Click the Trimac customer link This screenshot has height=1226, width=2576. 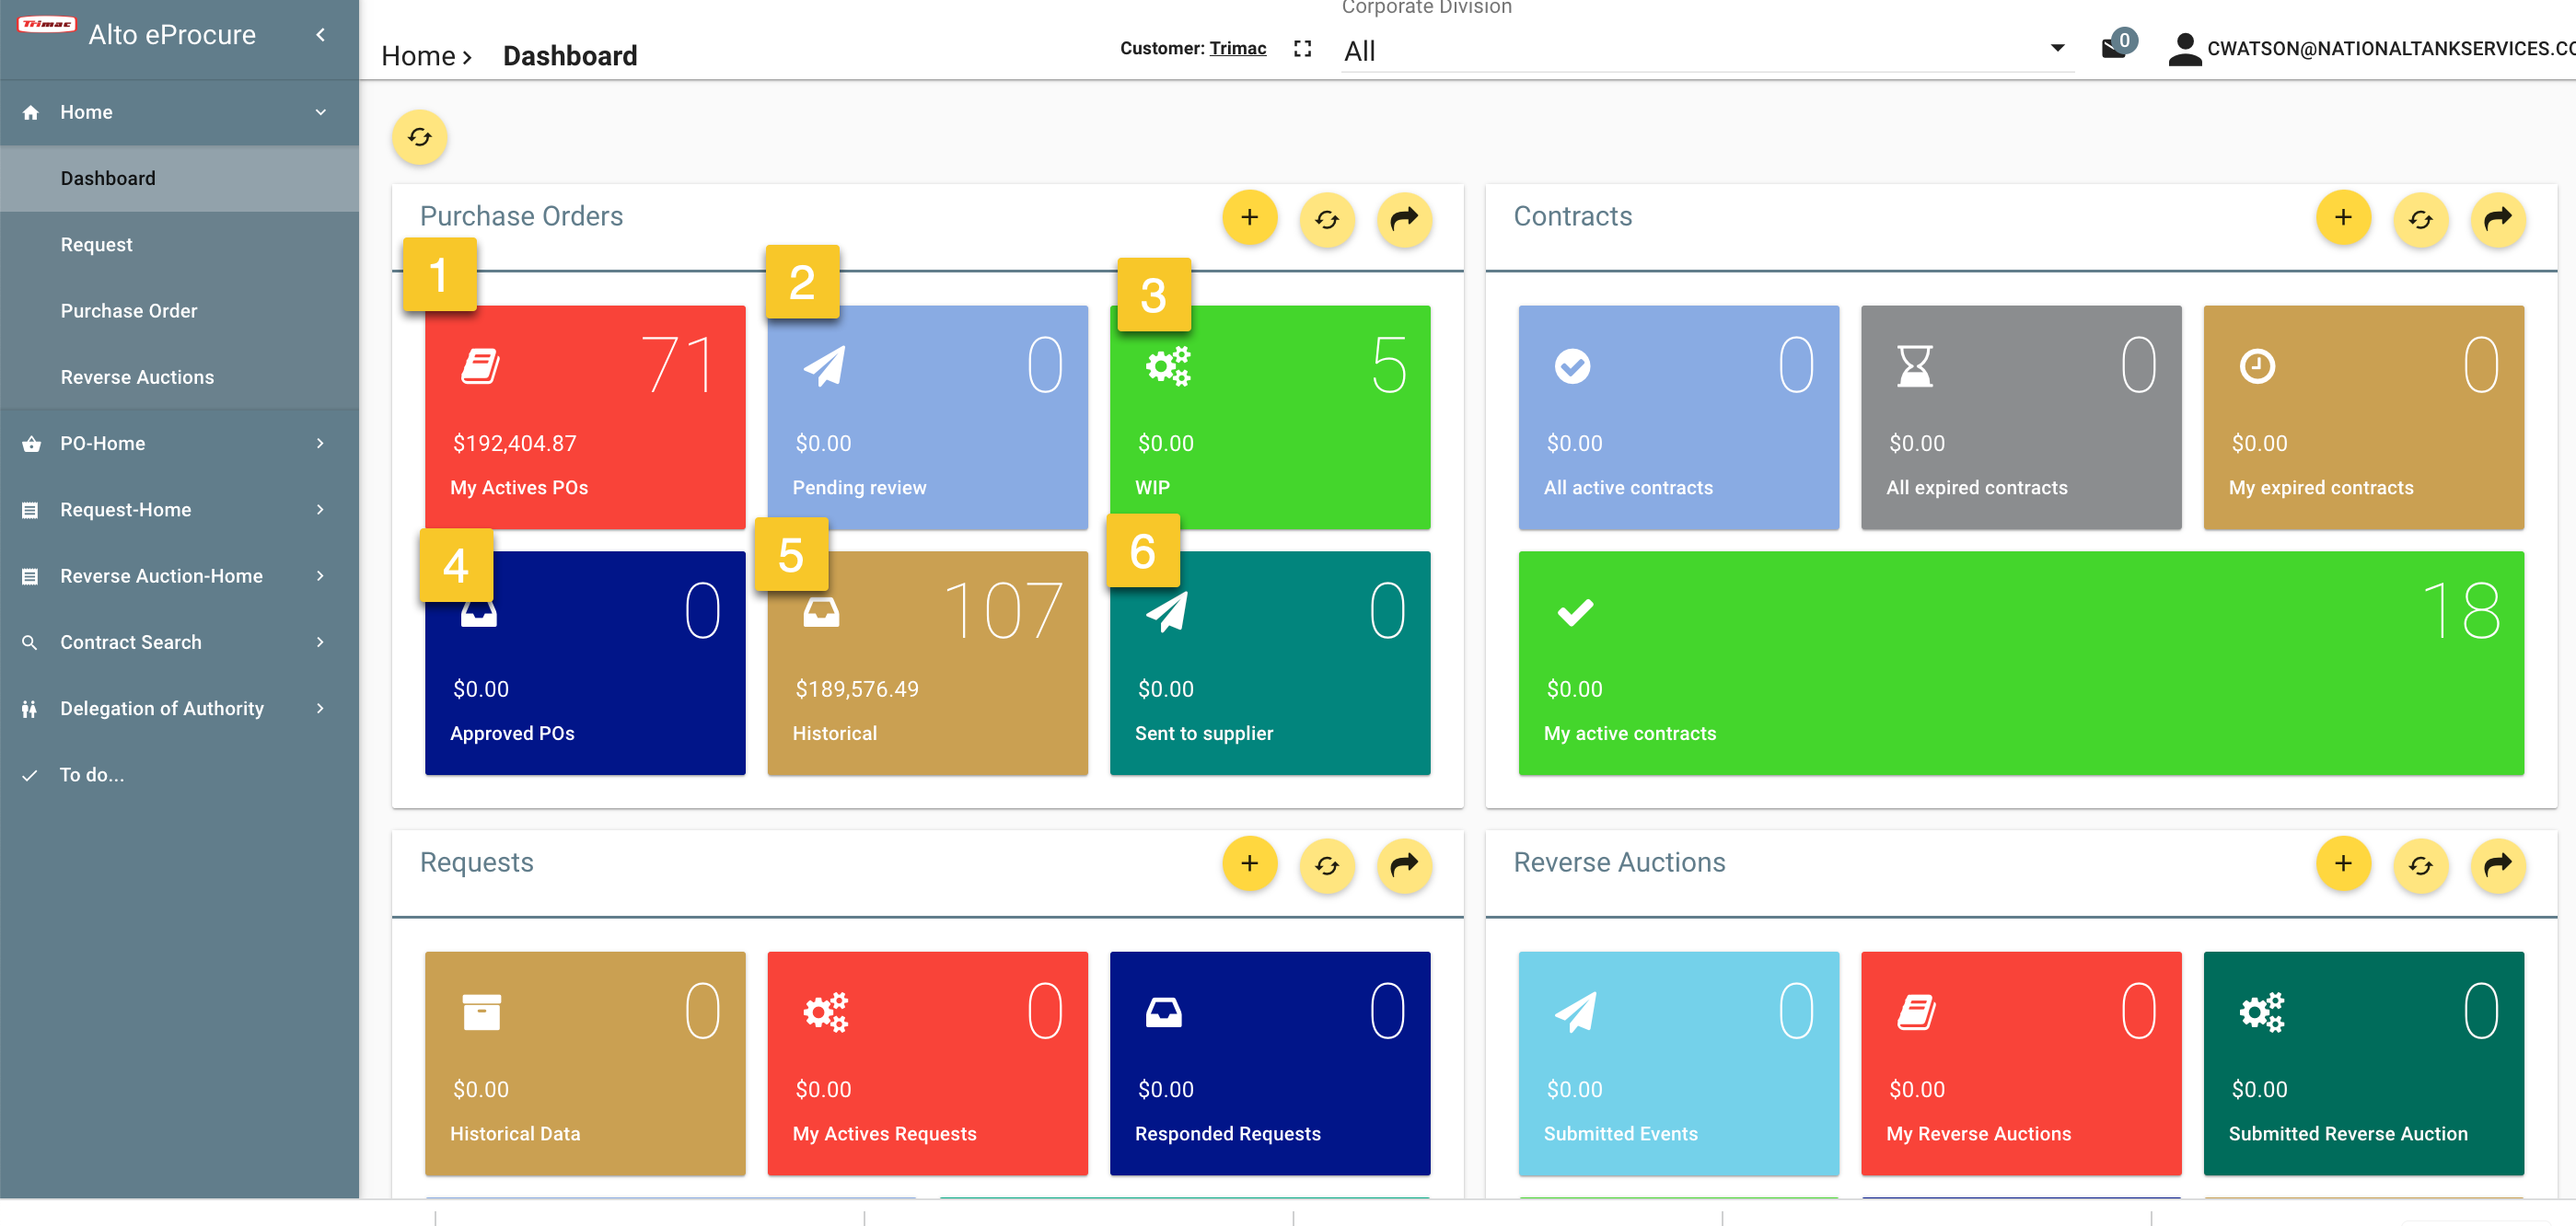pyautogui.click(x=1237, y=48)
